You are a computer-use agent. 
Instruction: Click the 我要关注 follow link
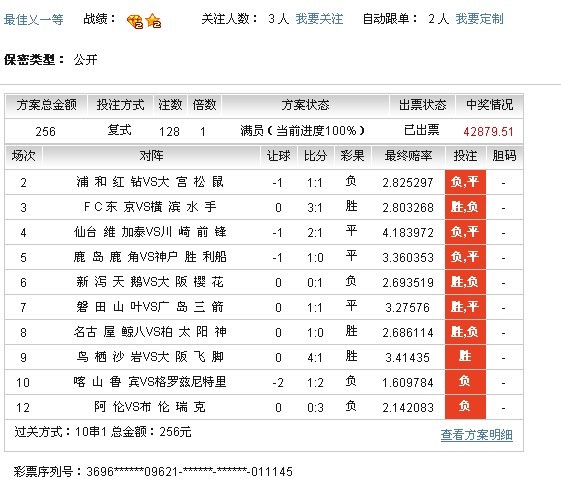pyautogui.click(x=319, y=19)
